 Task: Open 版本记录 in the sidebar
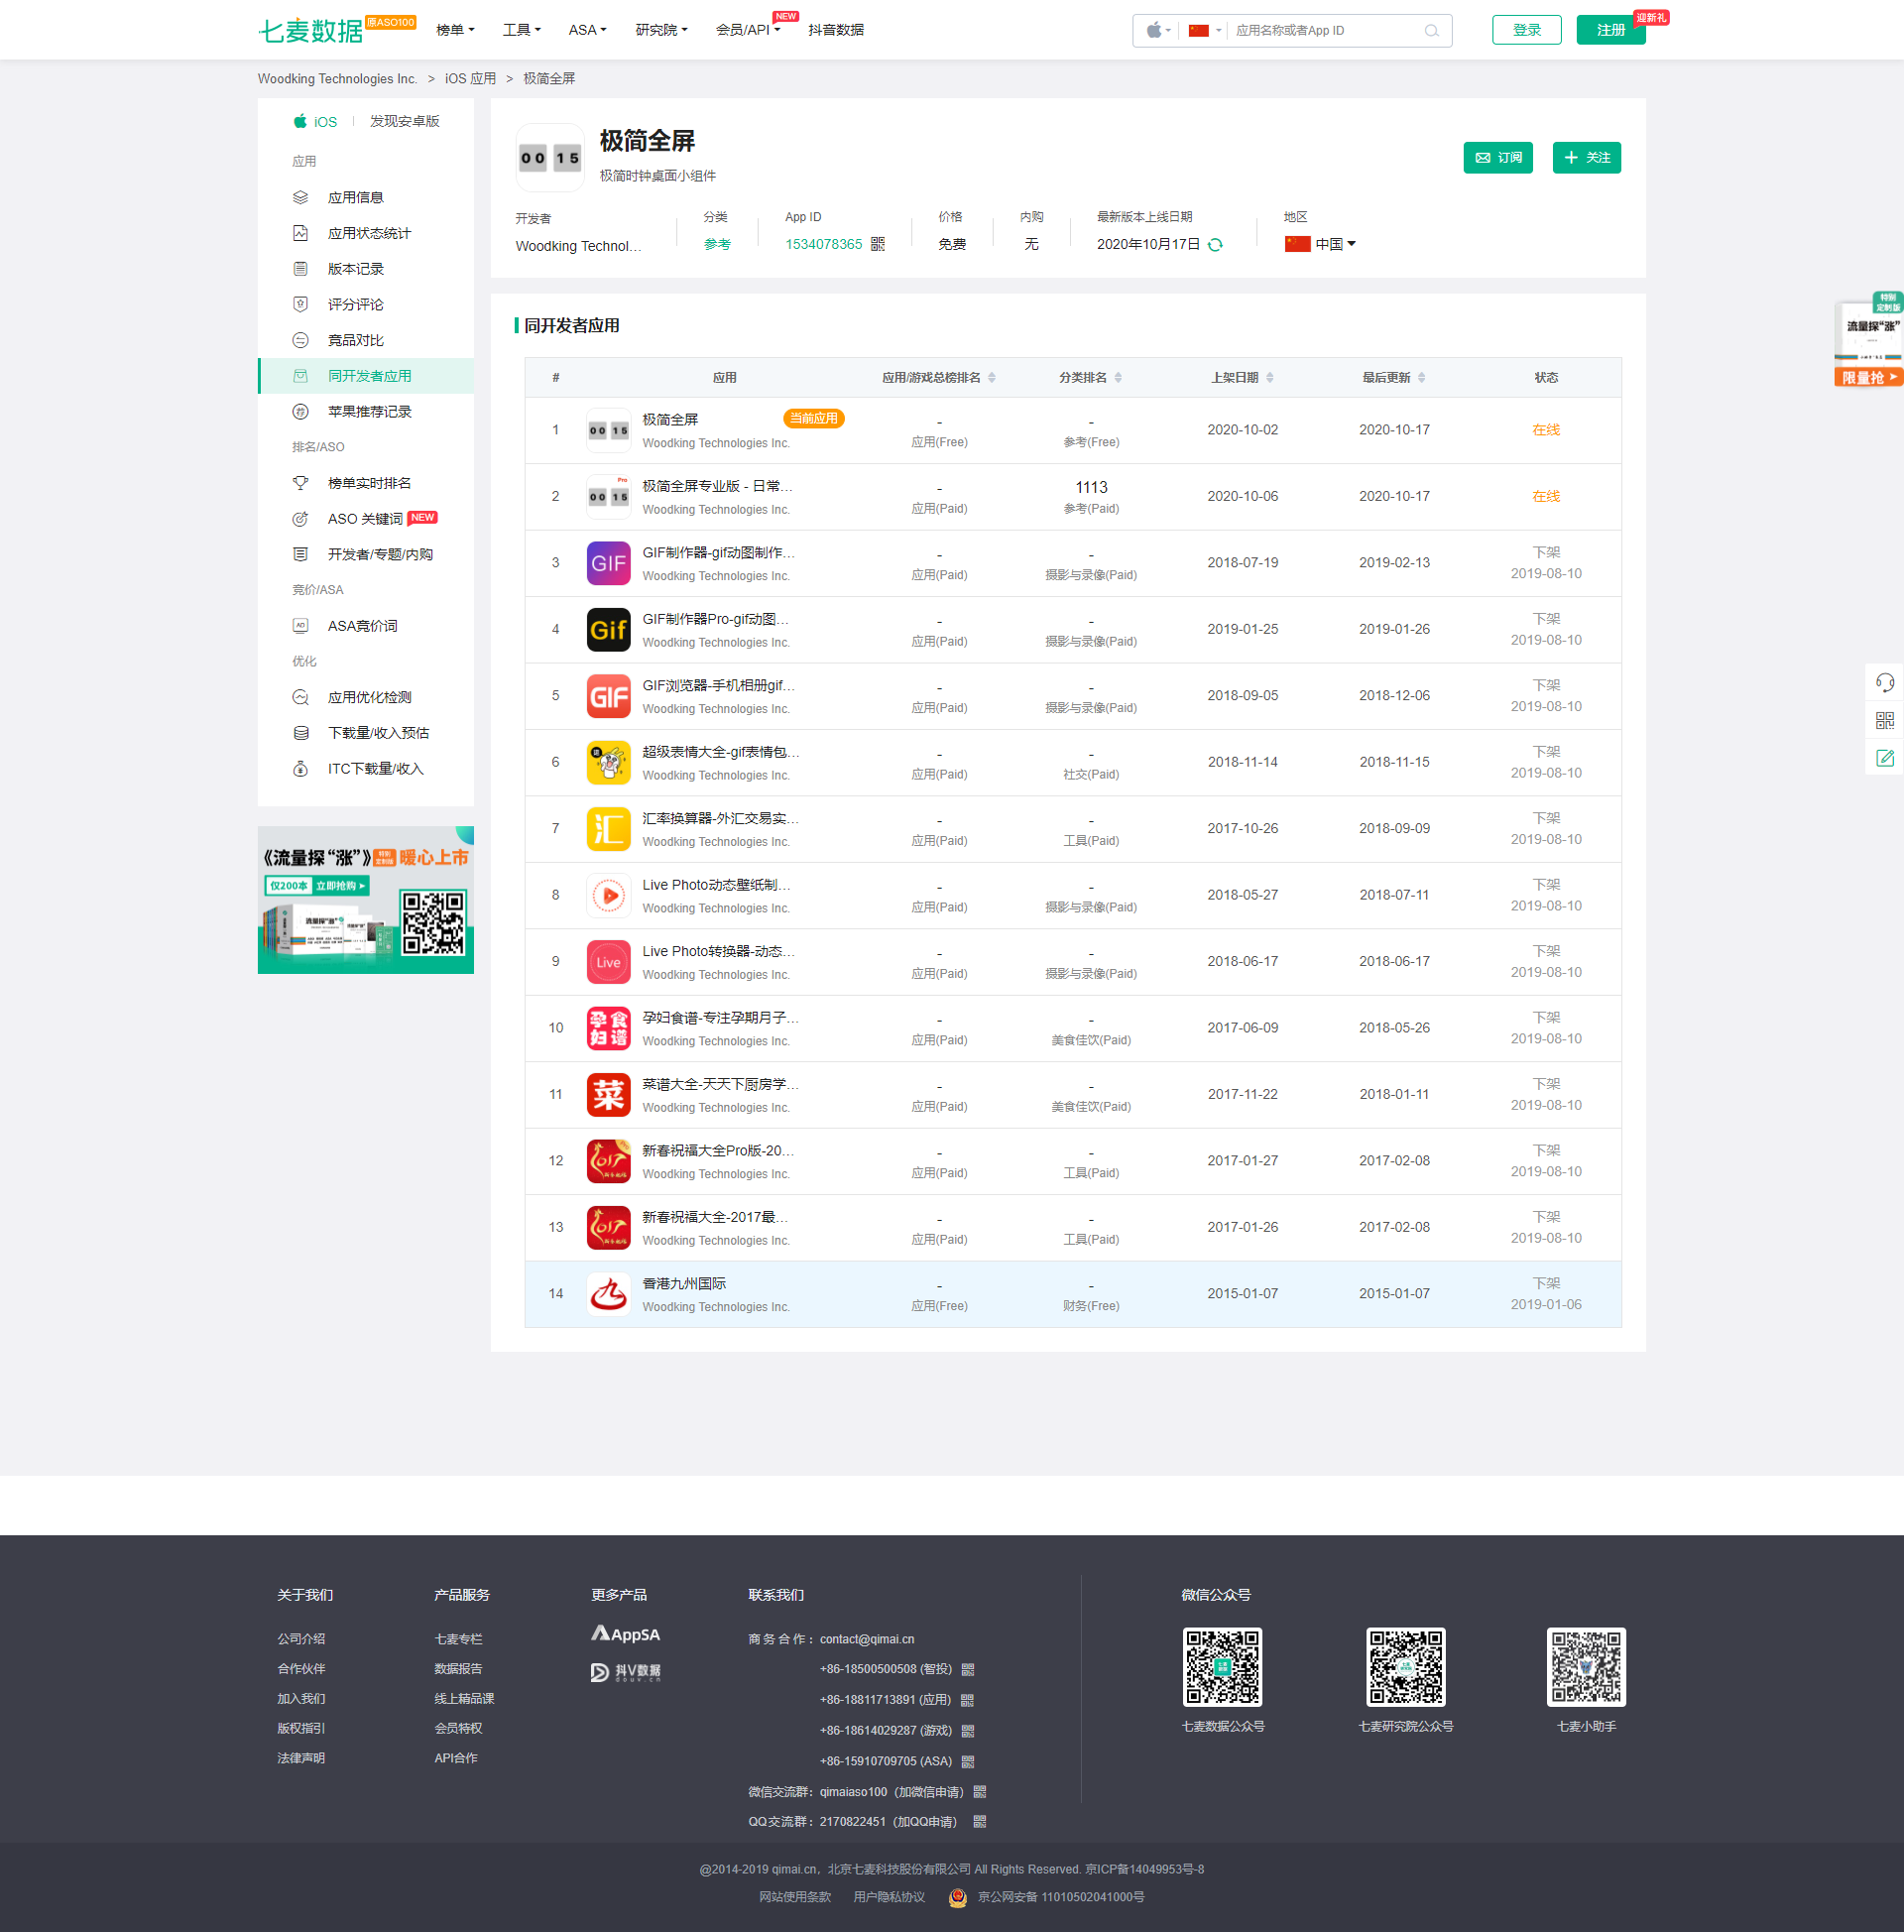(366, 269)
